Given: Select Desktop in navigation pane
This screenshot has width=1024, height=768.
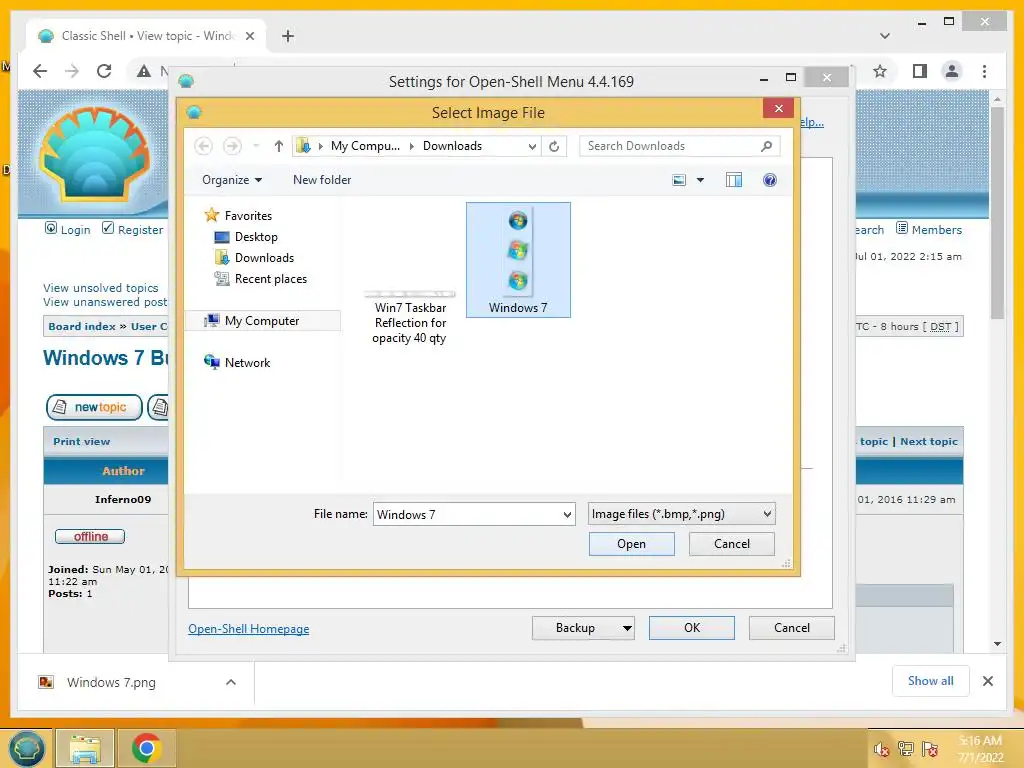Looking at the screenshot, I should tap(246, 236).
